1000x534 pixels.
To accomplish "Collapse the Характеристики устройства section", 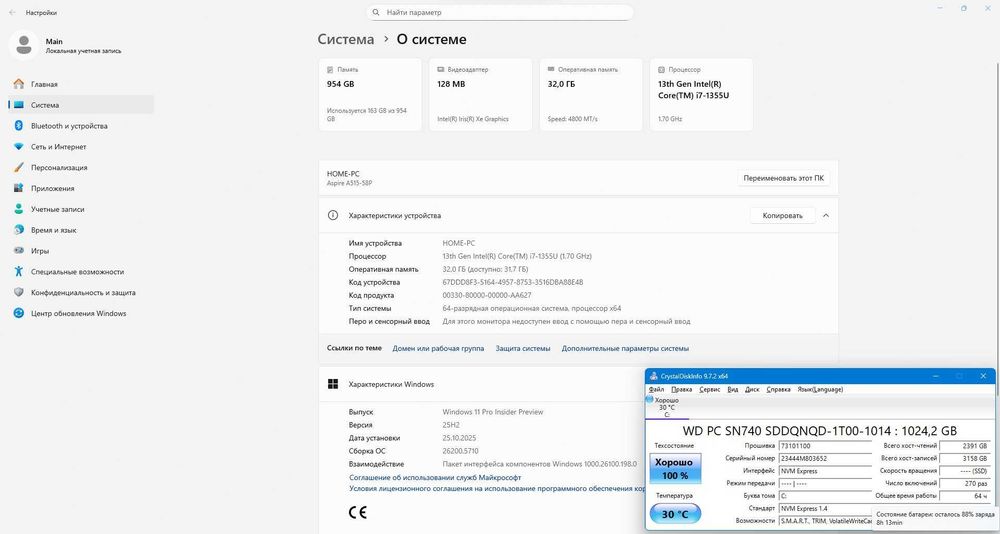I will coord(825,215).
